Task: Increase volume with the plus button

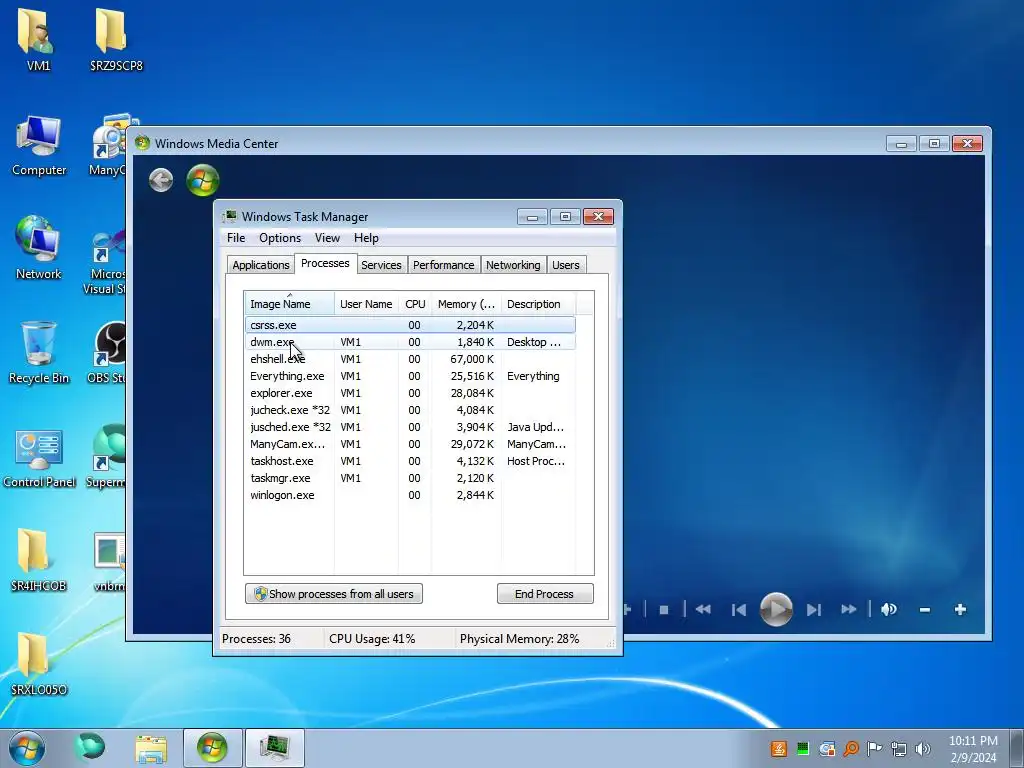Action: (x=960, y=609)
